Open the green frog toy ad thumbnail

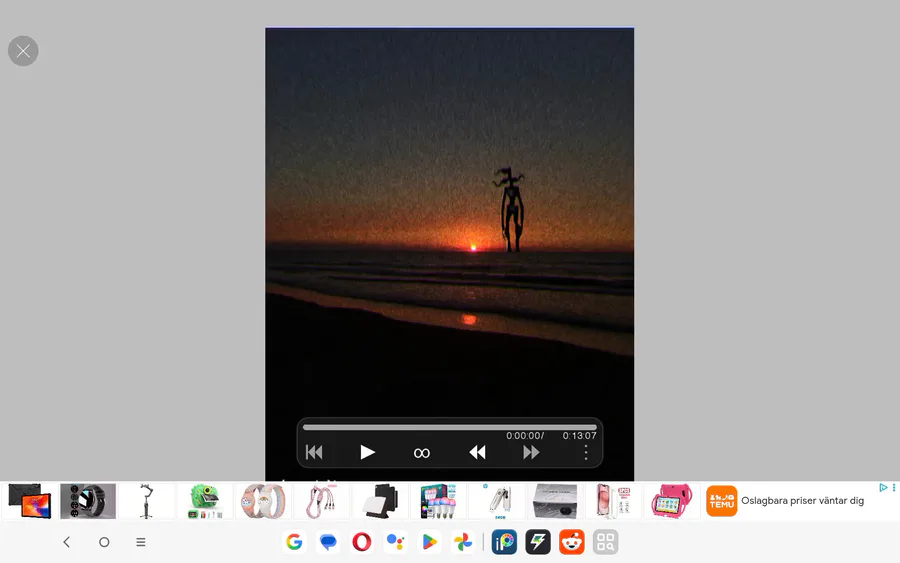click(x=205, y=501)
